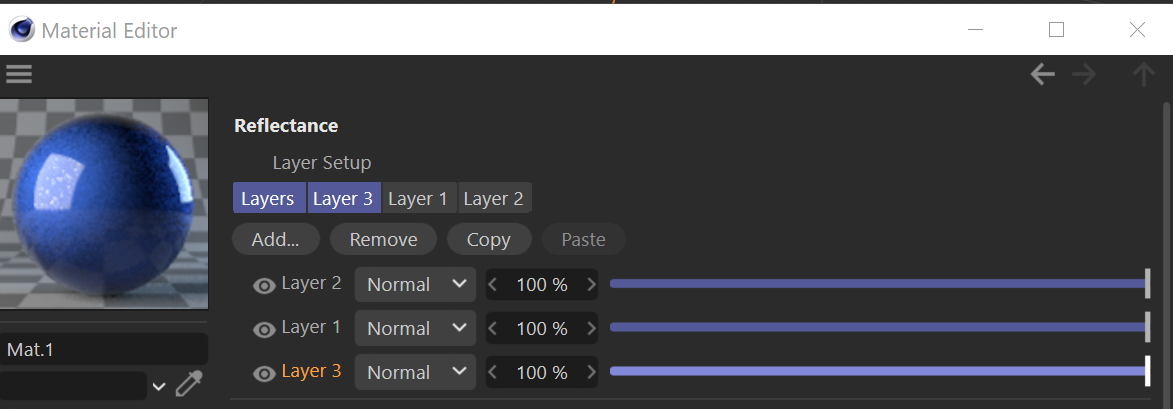Click the Add... button
Image resolution: width=1173 pixels, height=409 pixels.
pyautogui.click(x=275, y=240)
